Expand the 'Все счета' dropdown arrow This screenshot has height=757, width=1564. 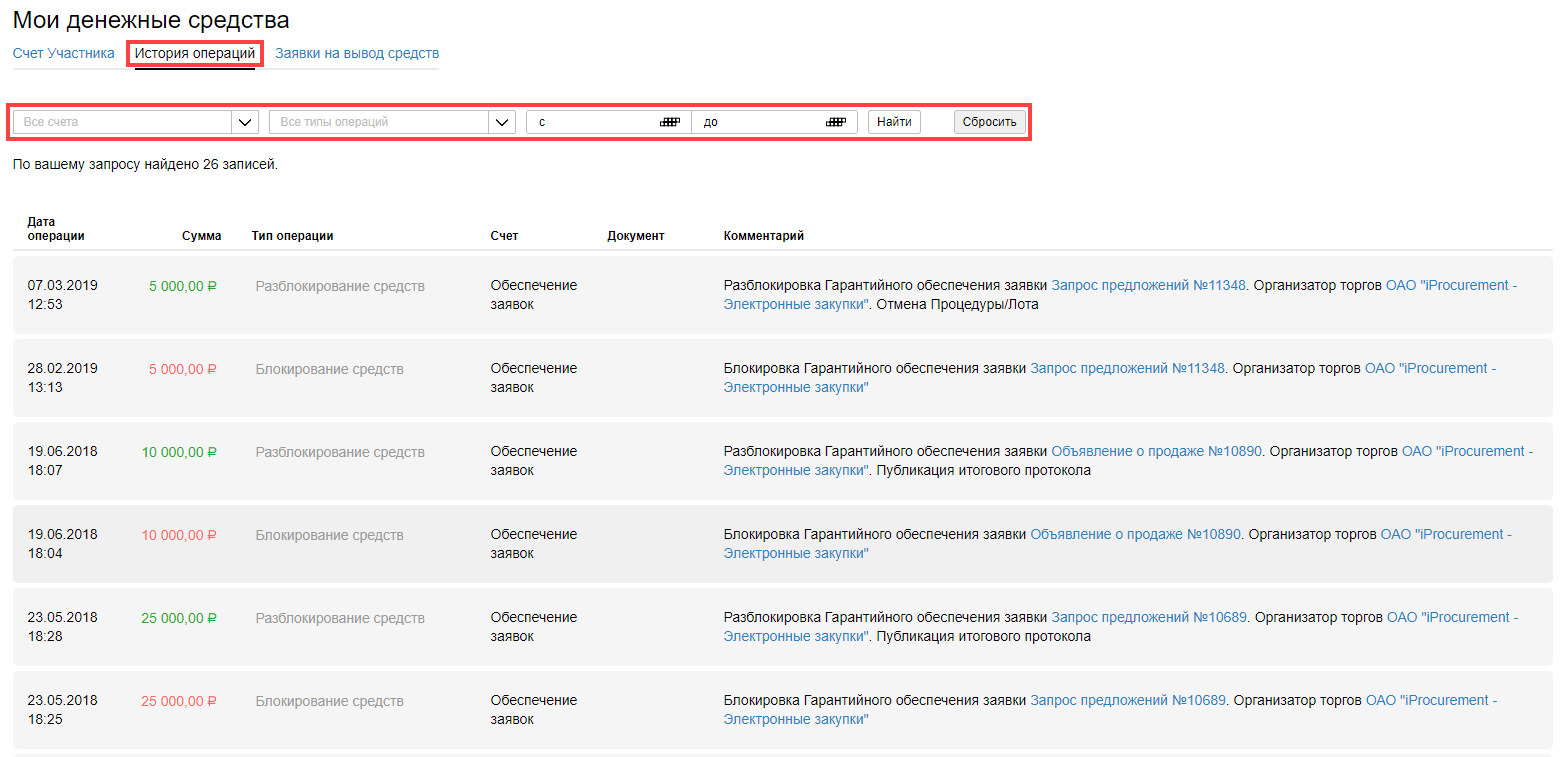(x=245, y=122)
